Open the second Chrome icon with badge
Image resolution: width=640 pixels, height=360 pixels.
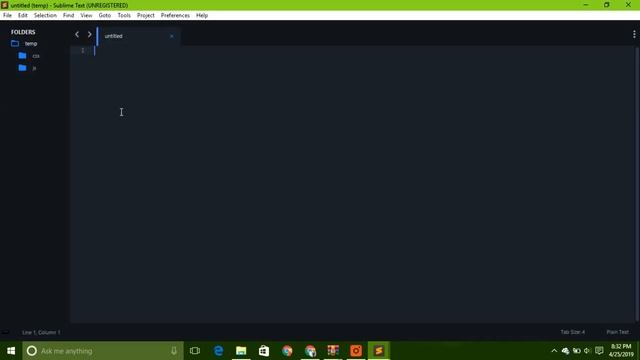click(310, 351)
